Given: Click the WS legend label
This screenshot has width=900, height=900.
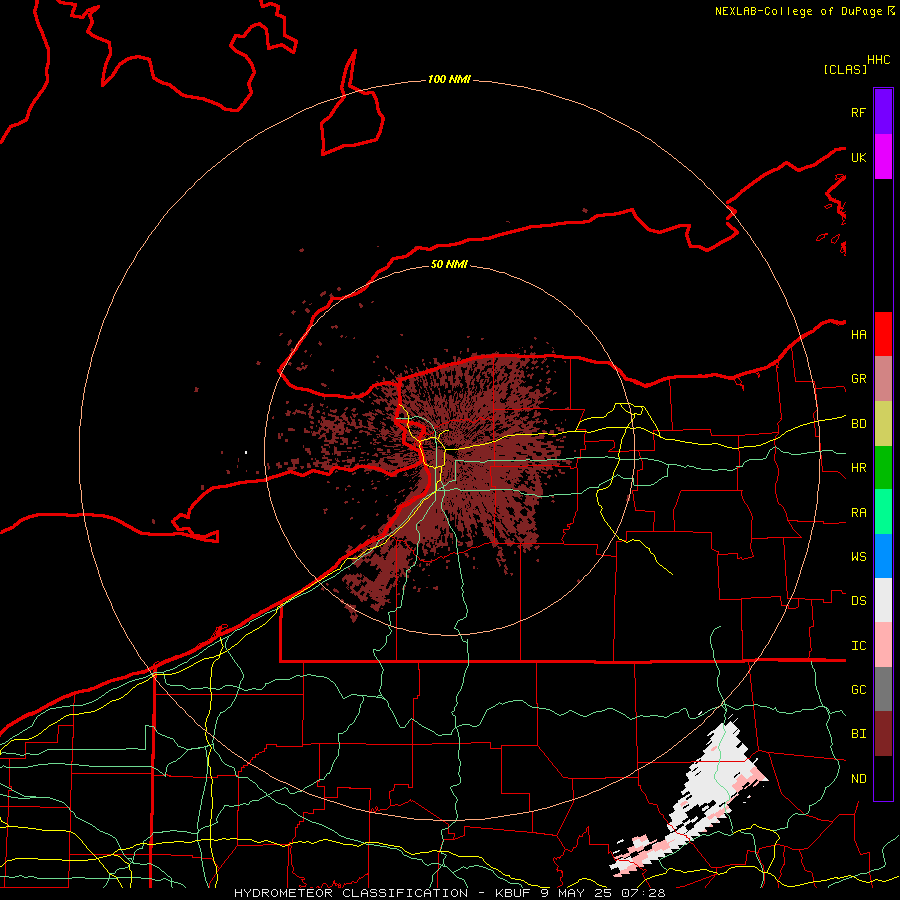Looking at the screenshot, I should tap(858, 556).
